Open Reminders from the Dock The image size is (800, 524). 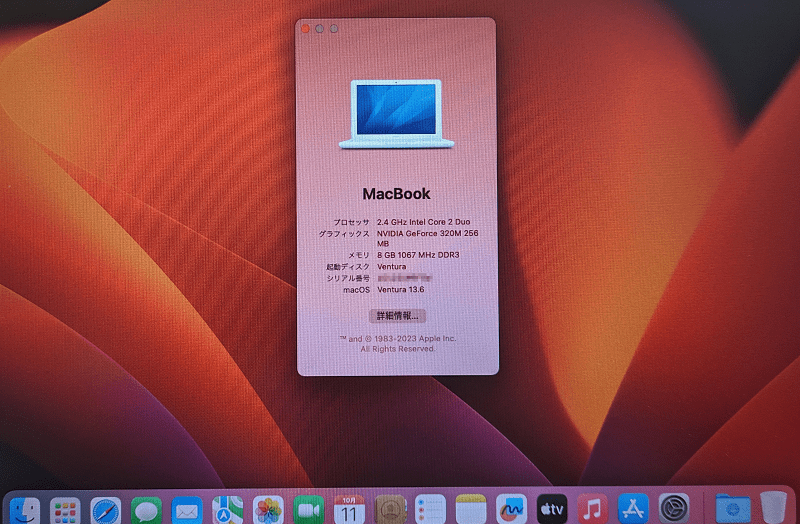pyautogui.click(x=430, y=510)
